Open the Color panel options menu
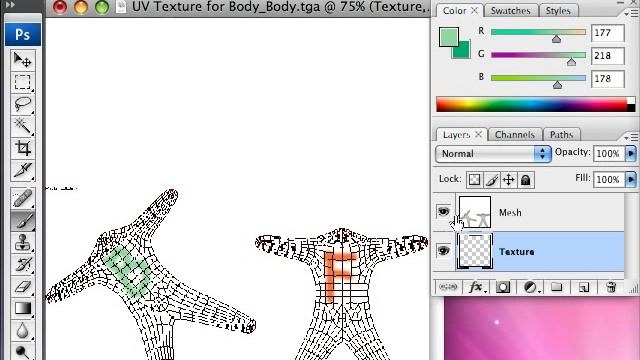The height and width of the screenshot is (360, 640). point(630,13)
